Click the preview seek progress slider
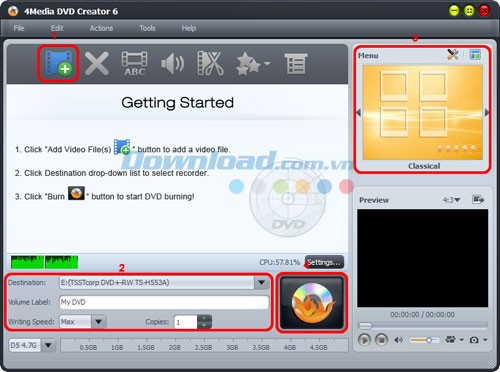The height and width of the screenshot is (372, 500). pos(423,325)
